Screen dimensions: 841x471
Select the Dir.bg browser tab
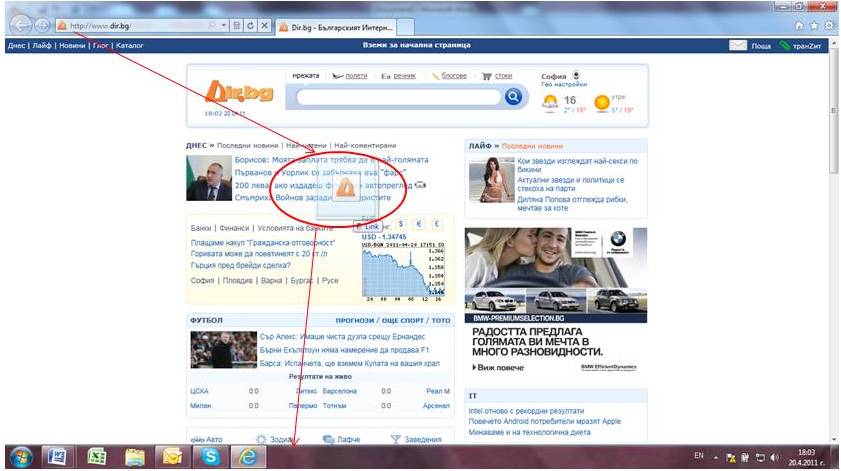coord(337,27)
